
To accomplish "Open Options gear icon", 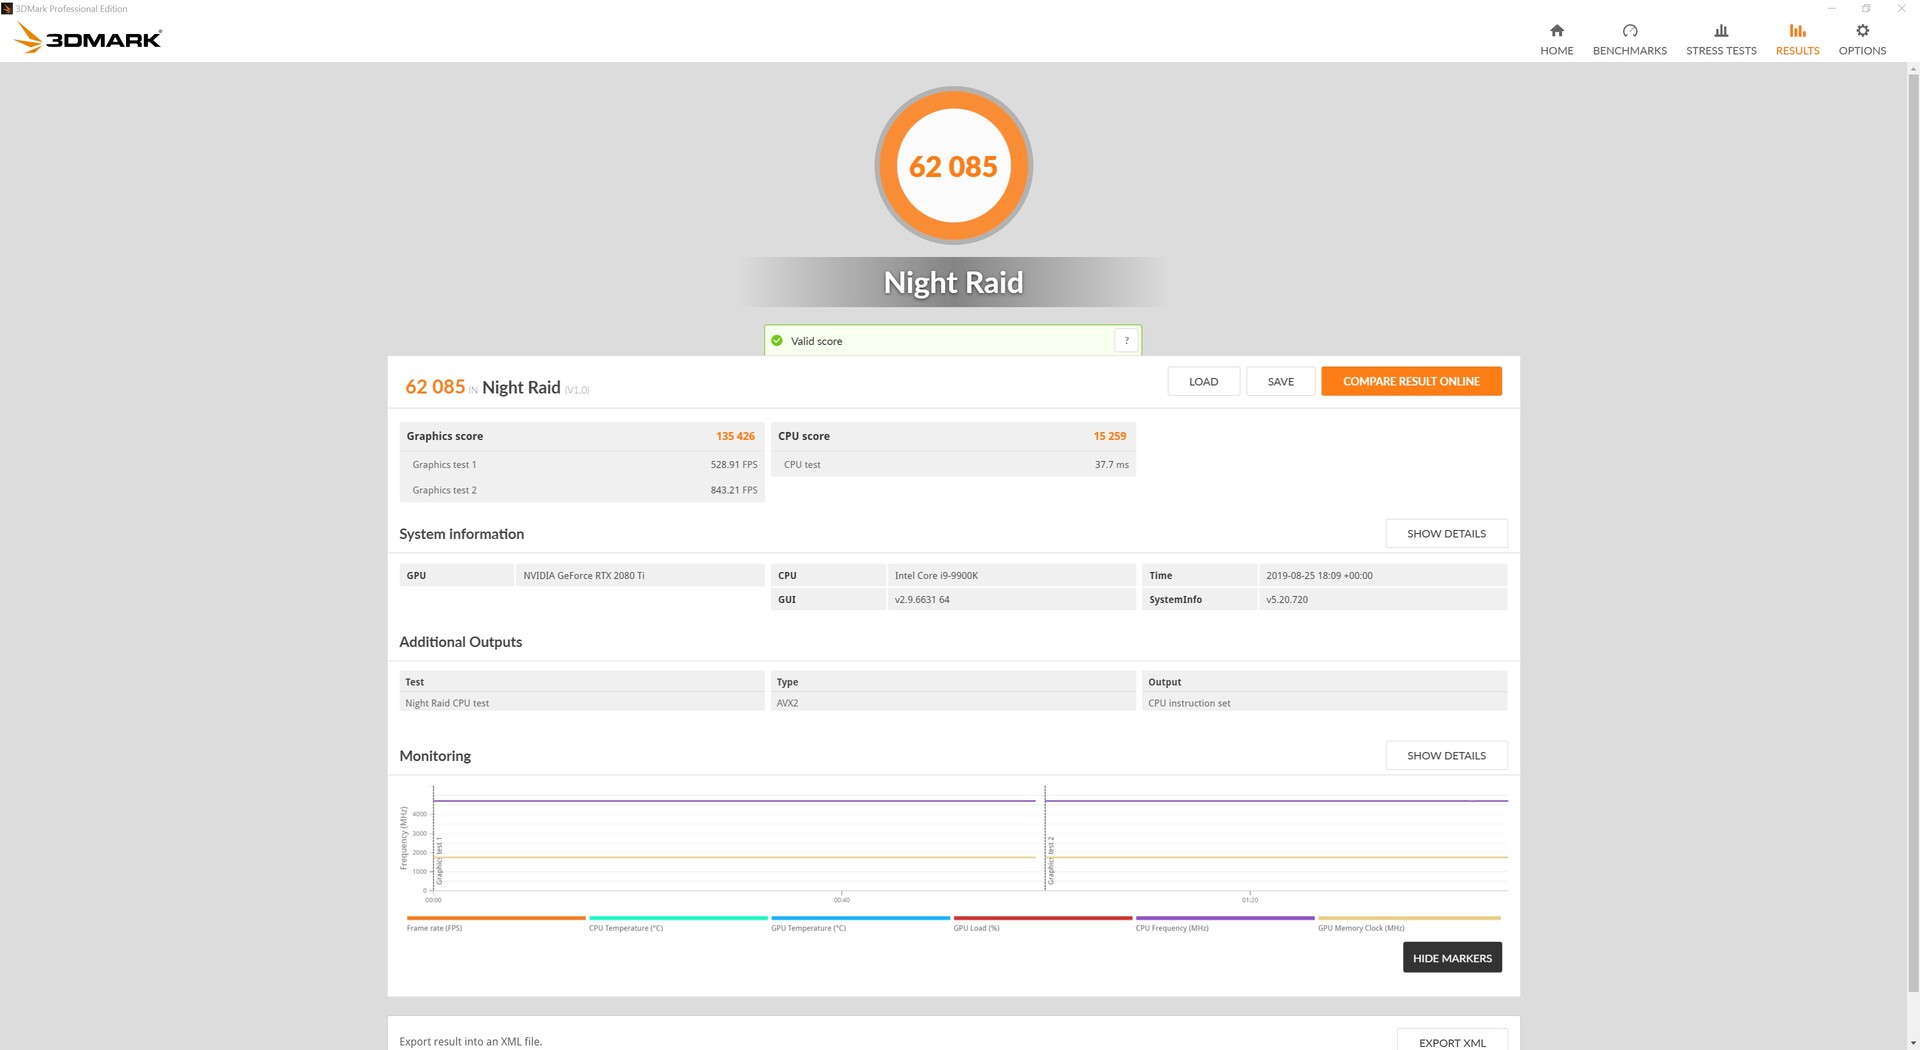I will coord(1862,31).
